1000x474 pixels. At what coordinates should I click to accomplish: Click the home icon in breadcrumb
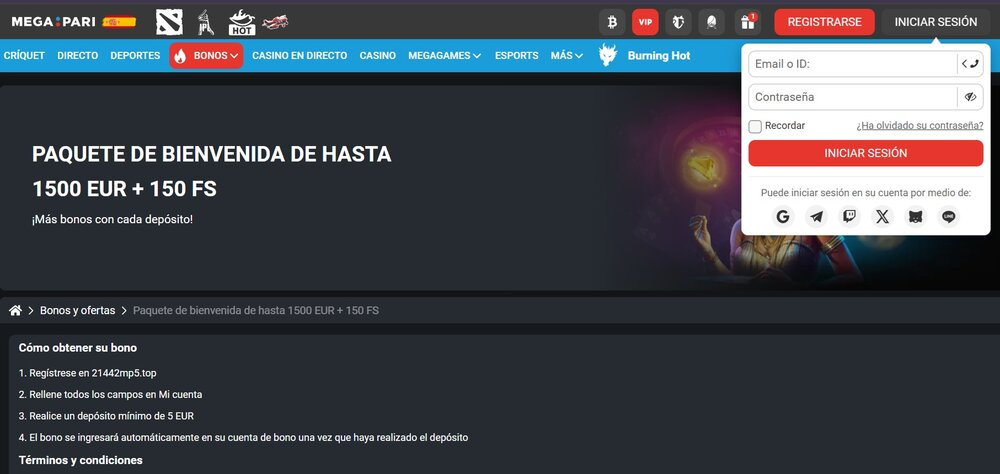pos(15,311)
